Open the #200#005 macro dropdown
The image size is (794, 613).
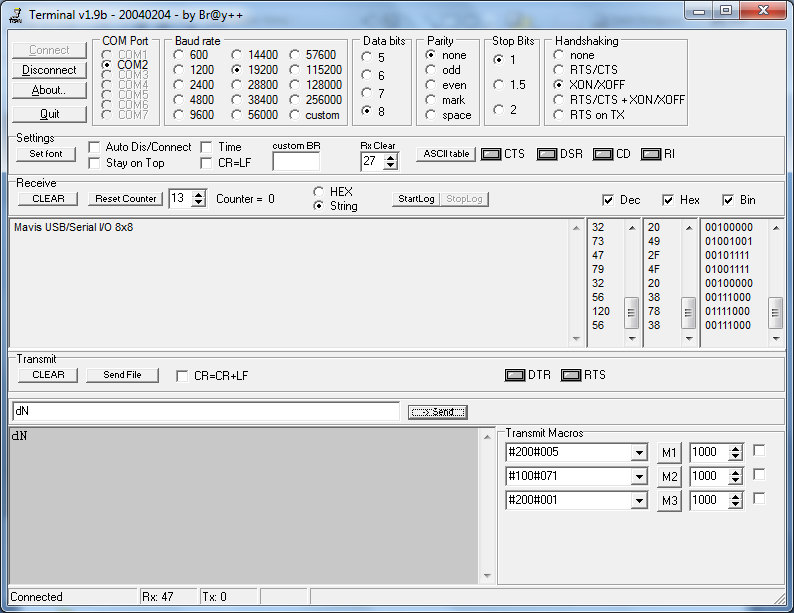[x=640, y=453]
